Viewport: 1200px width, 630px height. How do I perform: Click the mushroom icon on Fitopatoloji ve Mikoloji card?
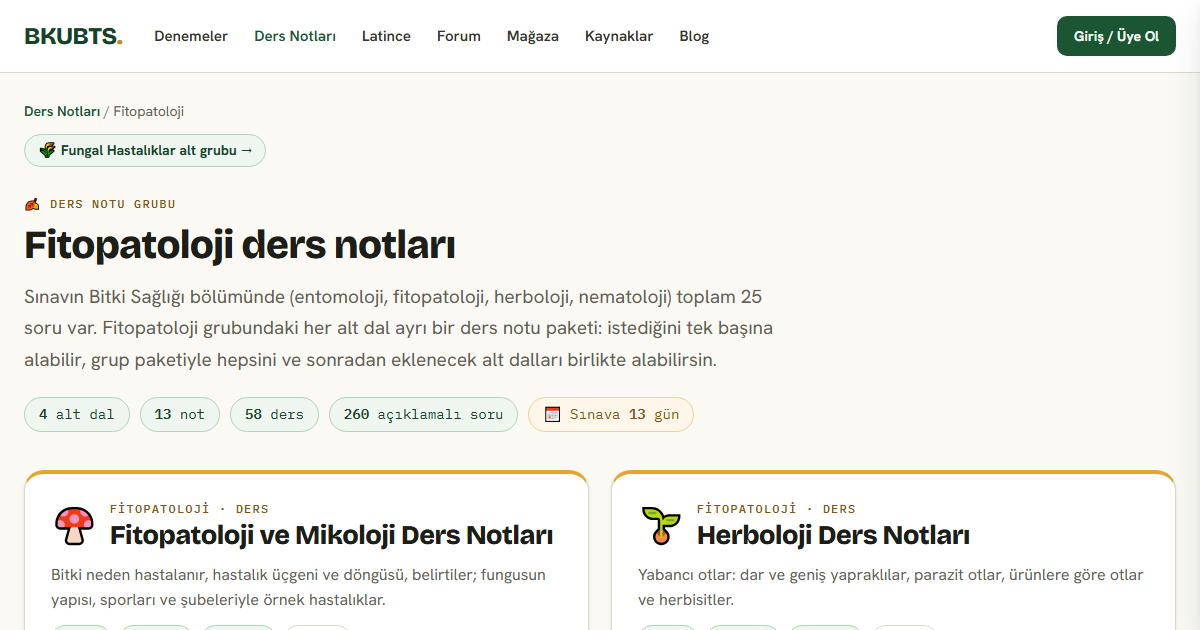point(73,525)
